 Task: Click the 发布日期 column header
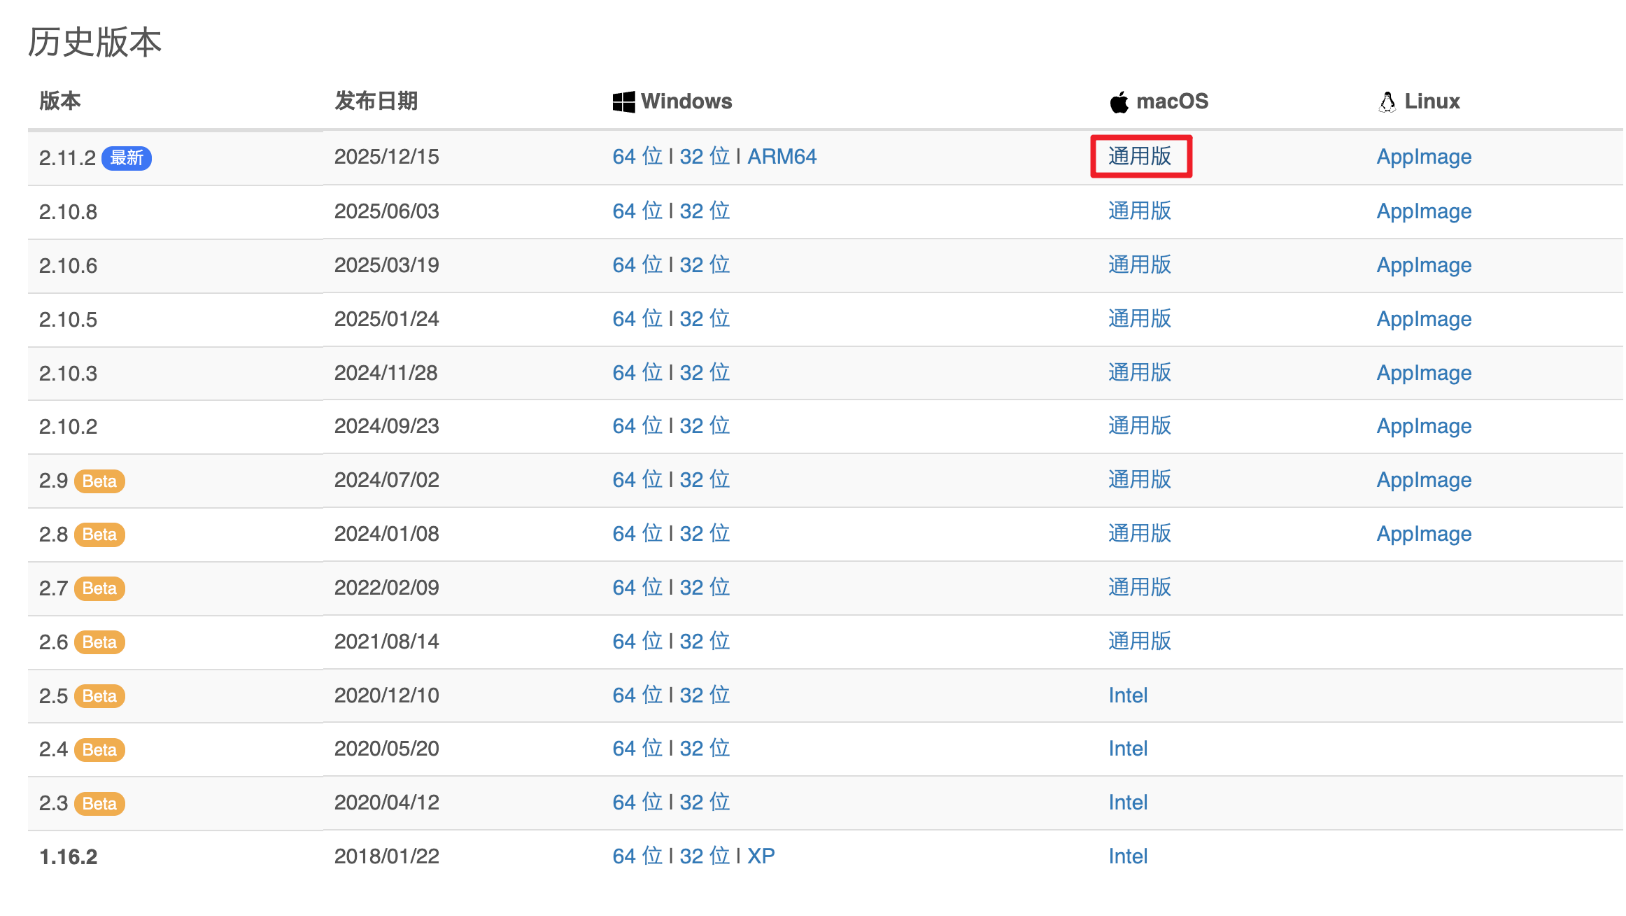click(x=376, y=101)
